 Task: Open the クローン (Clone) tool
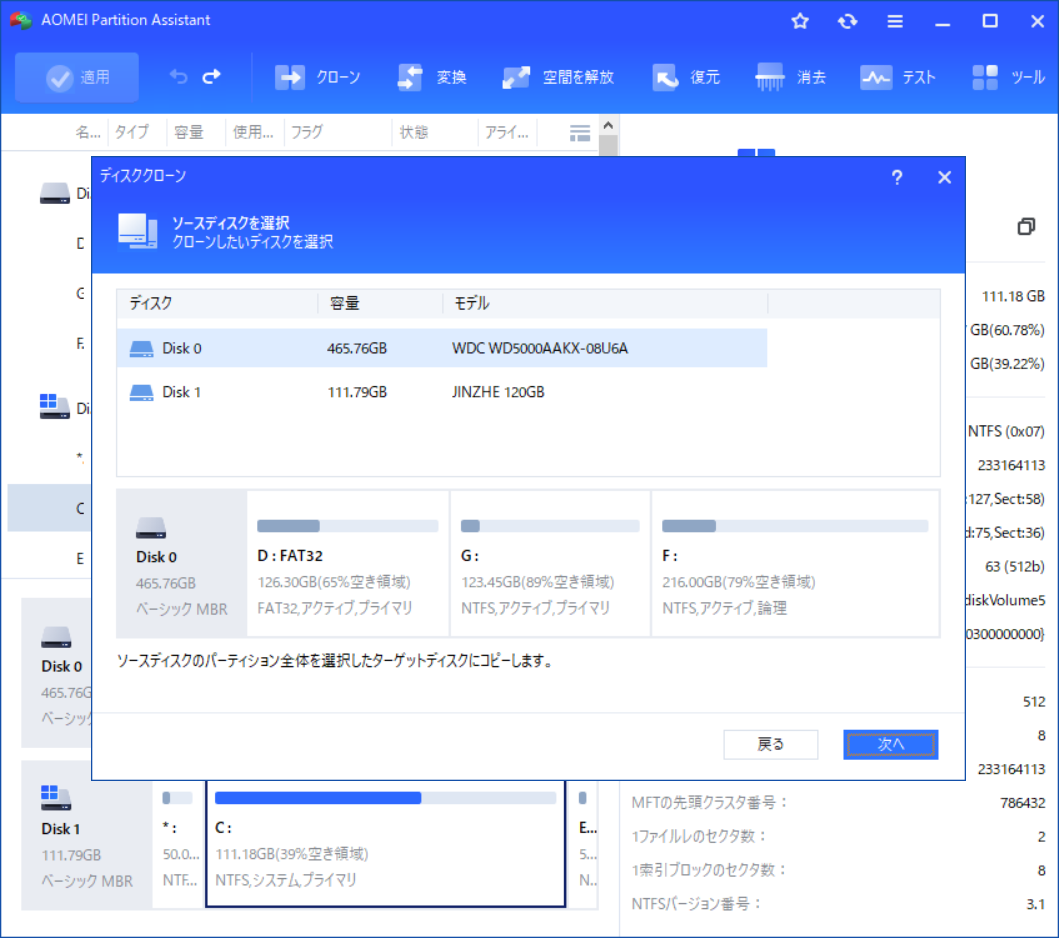pyautogui.click(x=317, y=77)
